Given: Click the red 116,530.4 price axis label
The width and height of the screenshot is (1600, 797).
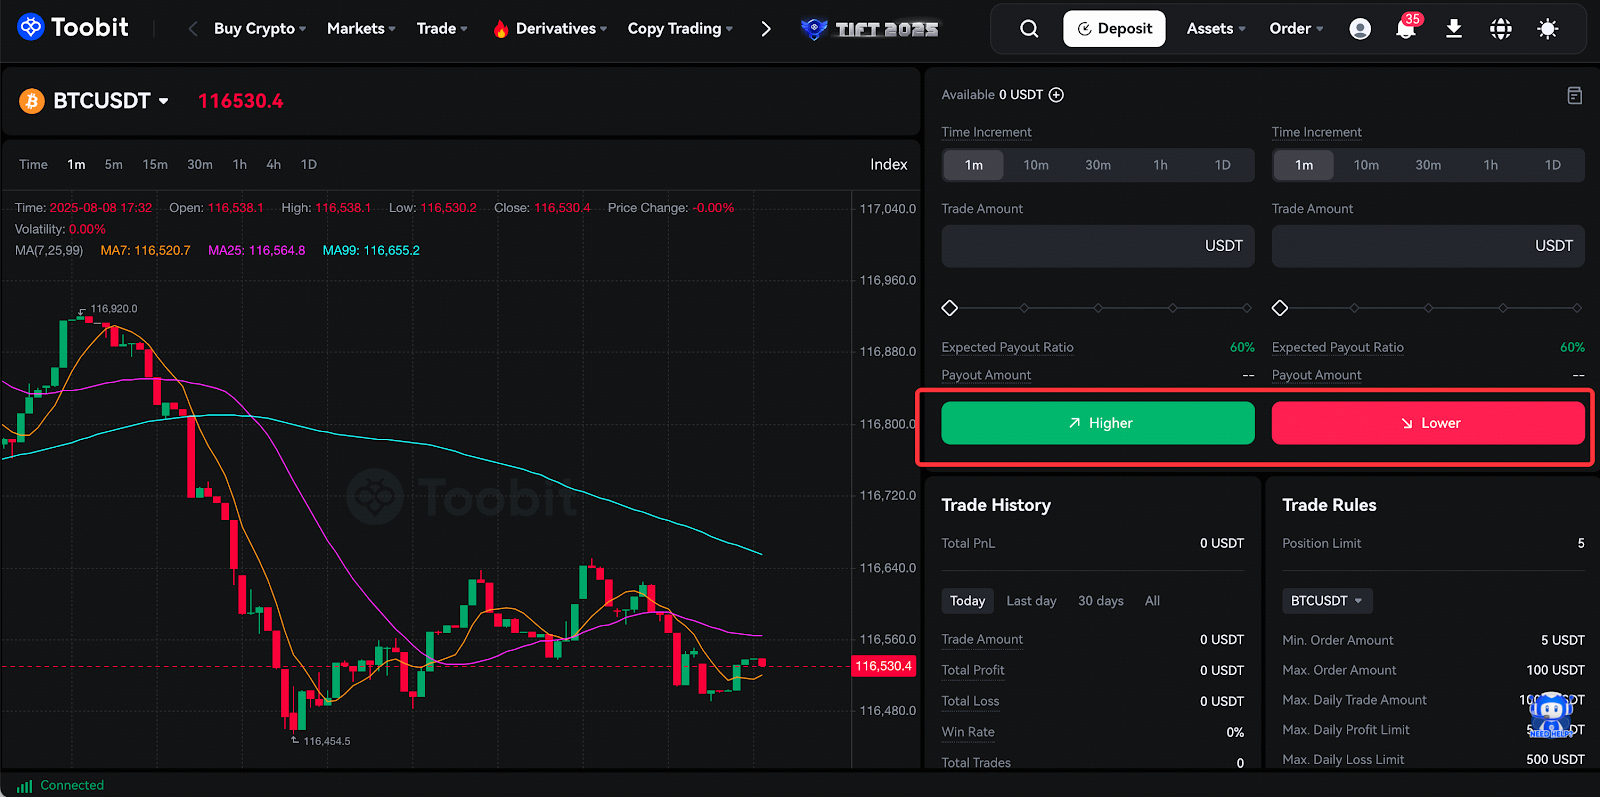Looking at the screenshot, I should pyautogui.click(x=884, y=666).
